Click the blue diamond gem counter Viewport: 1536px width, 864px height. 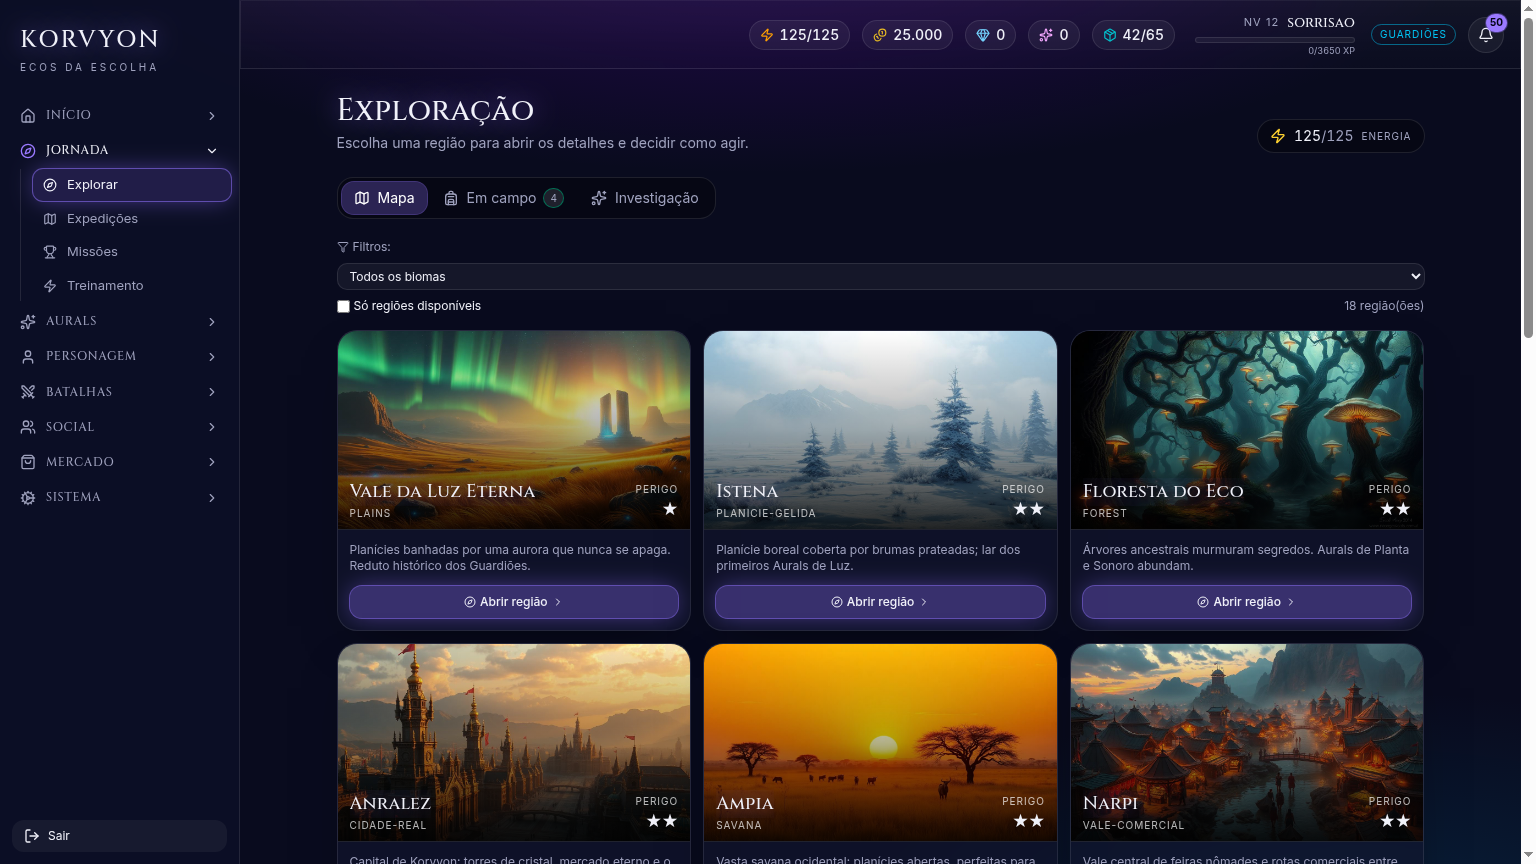pyautogui.click(x=990, y=35)
